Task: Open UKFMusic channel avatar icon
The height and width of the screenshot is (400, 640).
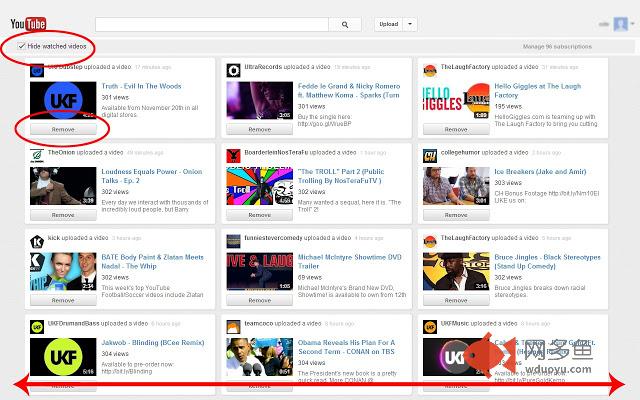Action: (430, 327)
